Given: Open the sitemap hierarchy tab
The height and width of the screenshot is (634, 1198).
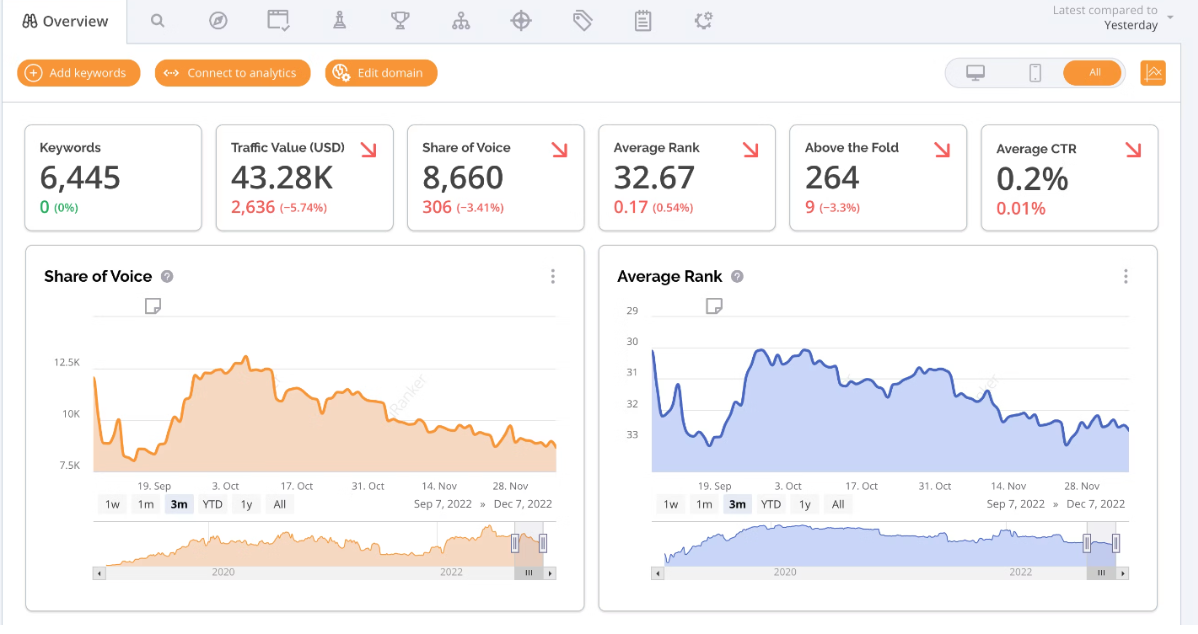Looking at the screenshot, I should click(461, 21).
